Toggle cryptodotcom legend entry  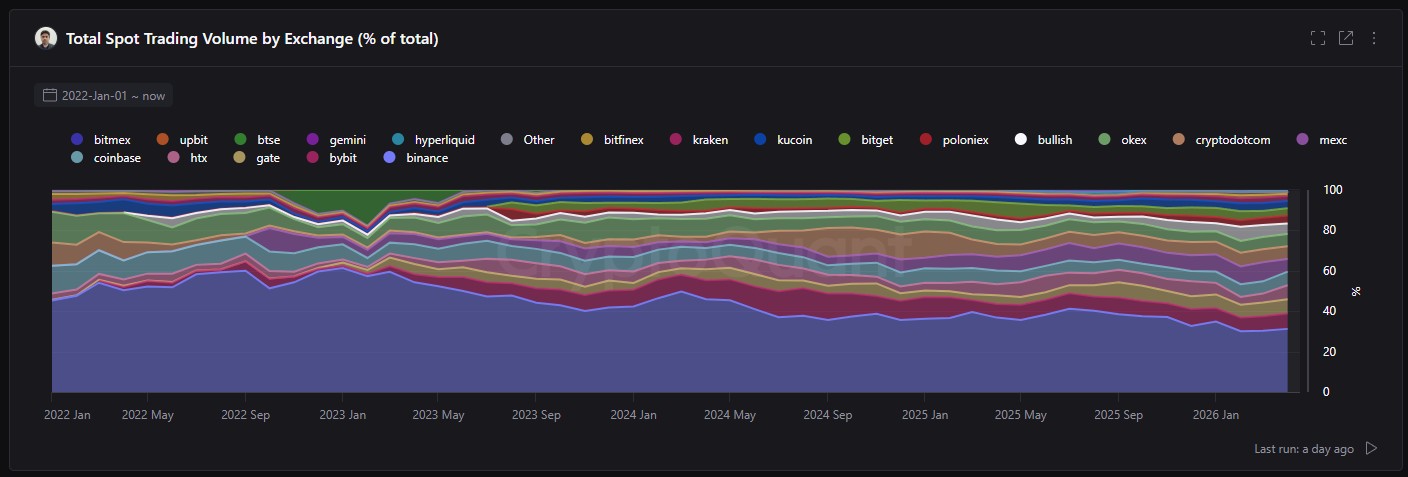tap(1232, 140)
